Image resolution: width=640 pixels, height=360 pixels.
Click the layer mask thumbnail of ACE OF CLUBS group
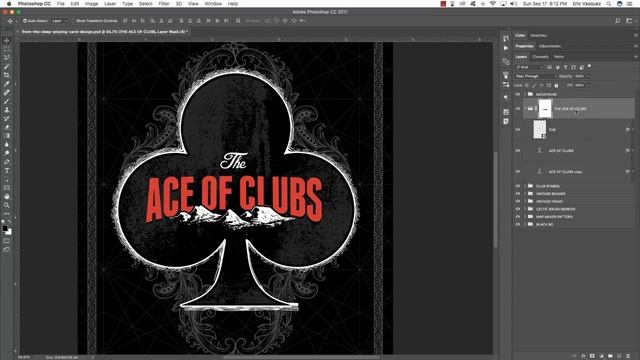pos(545,109)
